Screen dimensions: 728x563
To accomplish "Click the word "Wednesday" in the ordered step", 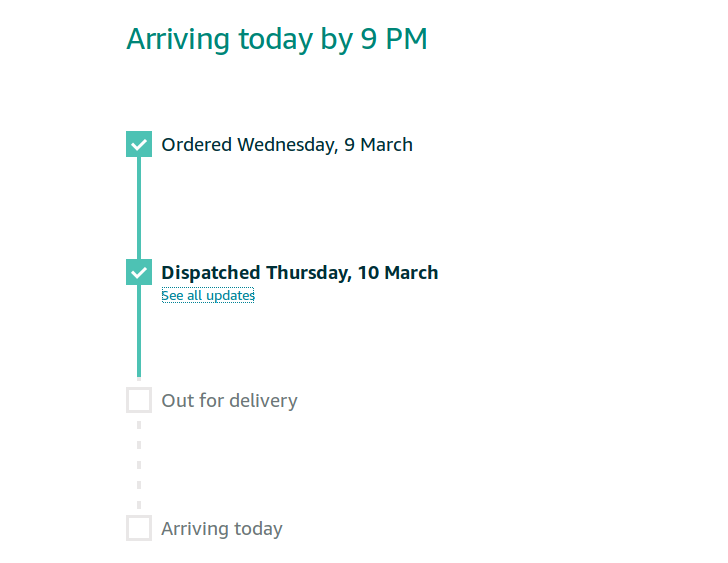I will coord(287,145).
